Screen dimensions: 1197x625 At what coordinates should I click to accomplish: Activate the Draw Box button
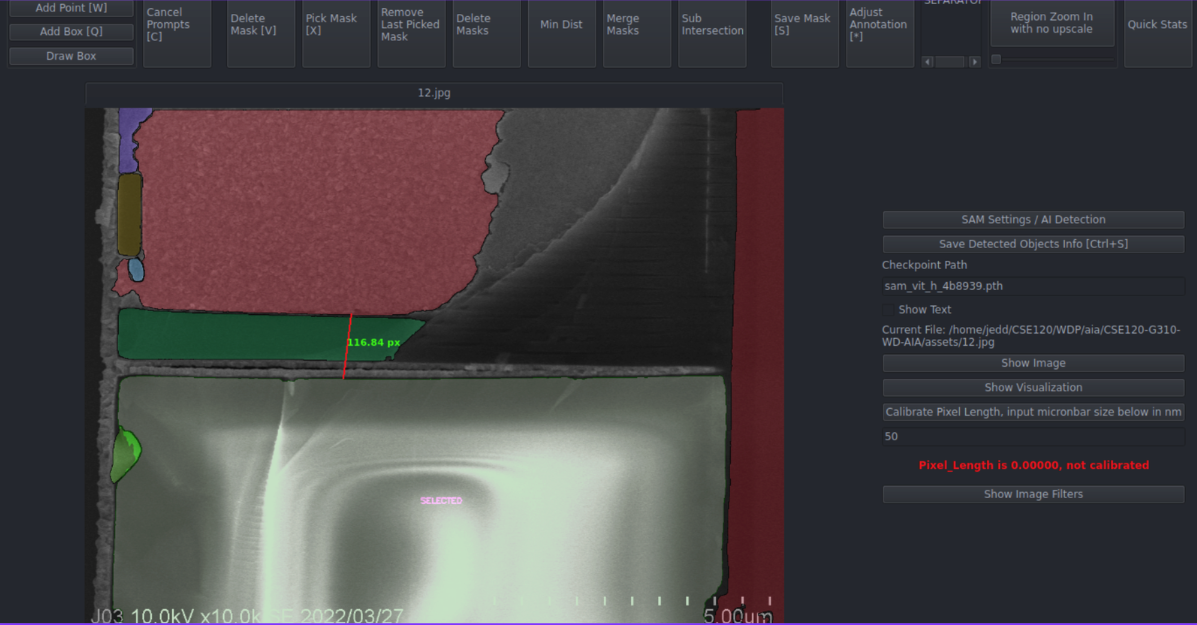click(x=71, y=56)
